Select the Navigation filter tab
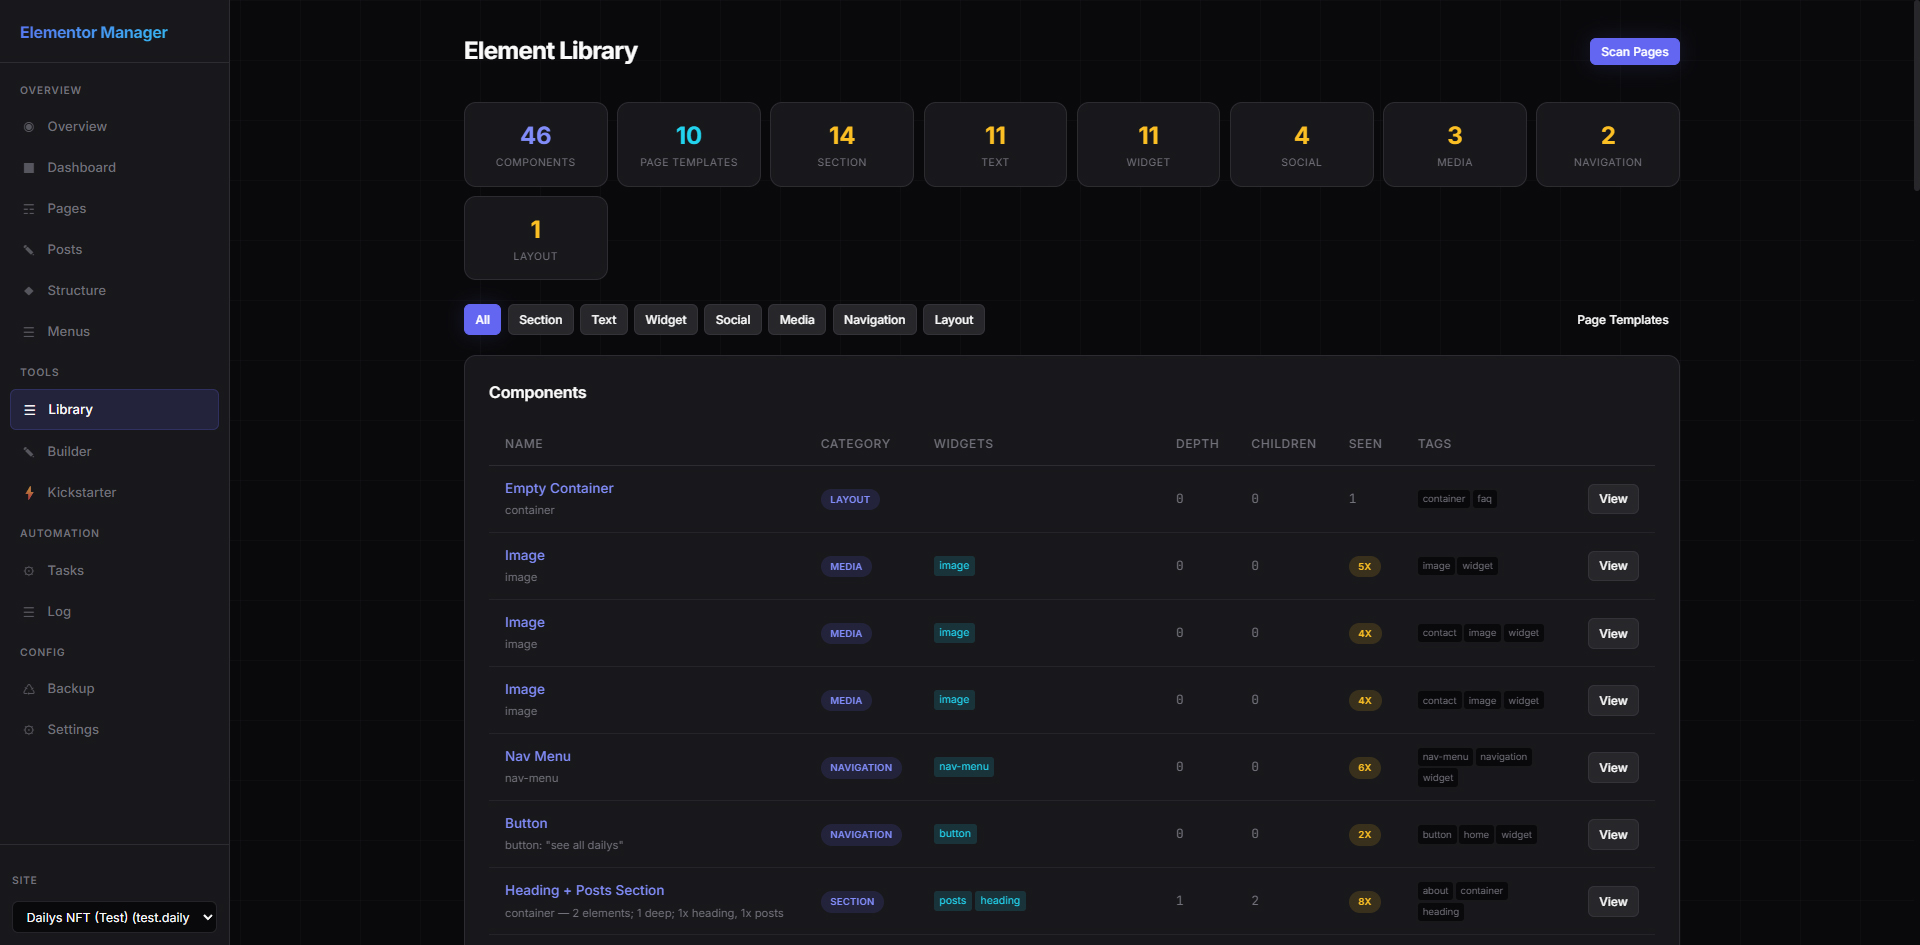Viewport: 1920px width, 945px height. [873, 320]
